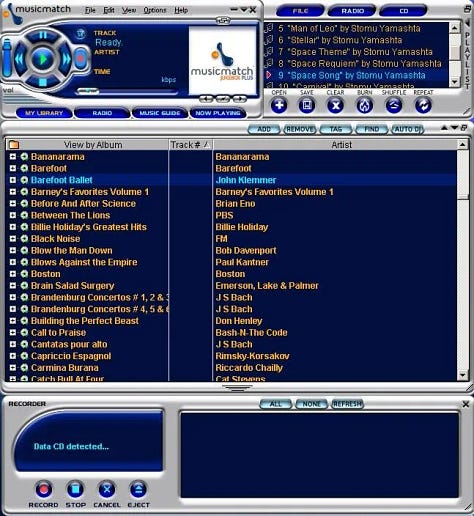Expand the Capriccio Espagnol album
474x516 pixels.
point(13,356)
